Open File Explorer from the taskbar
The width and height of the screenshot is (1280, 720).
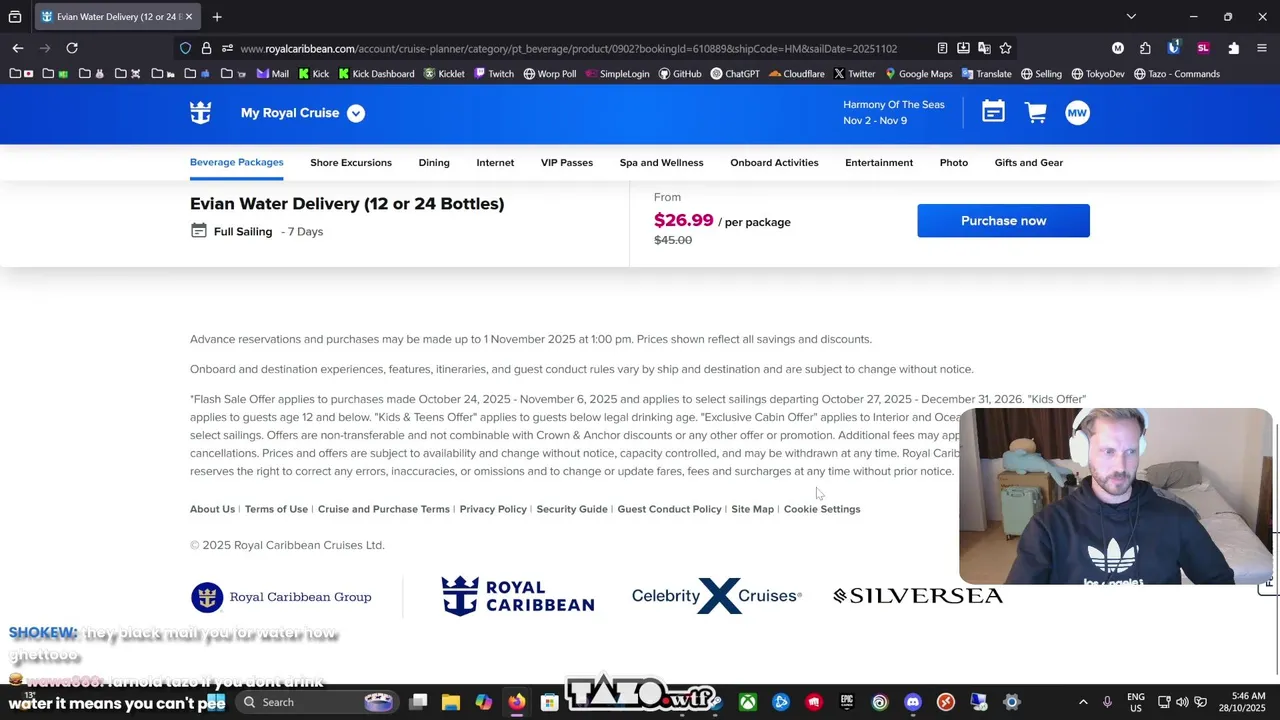tap(451, 702)
